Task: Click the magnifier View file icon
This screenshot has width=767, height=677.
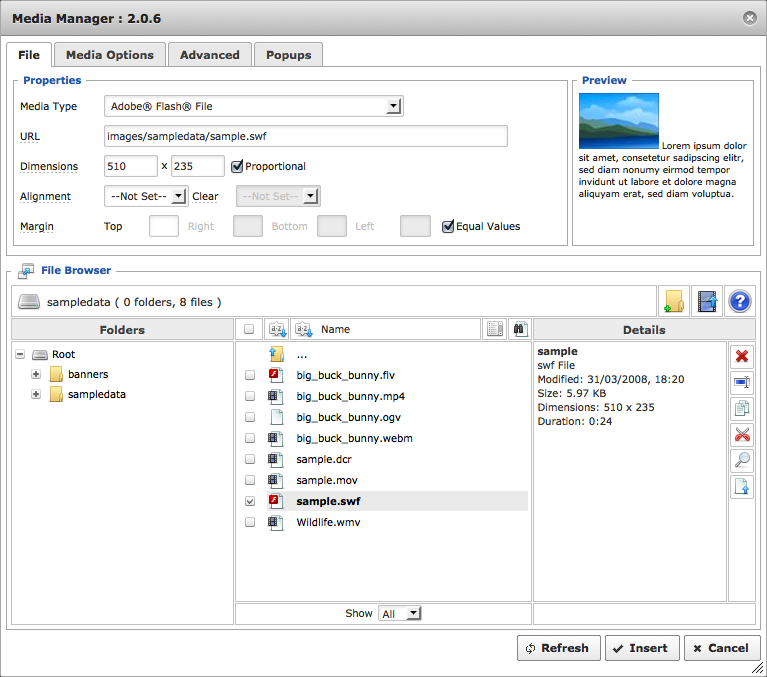Action: pyautogui.click(x=742, y=461)
